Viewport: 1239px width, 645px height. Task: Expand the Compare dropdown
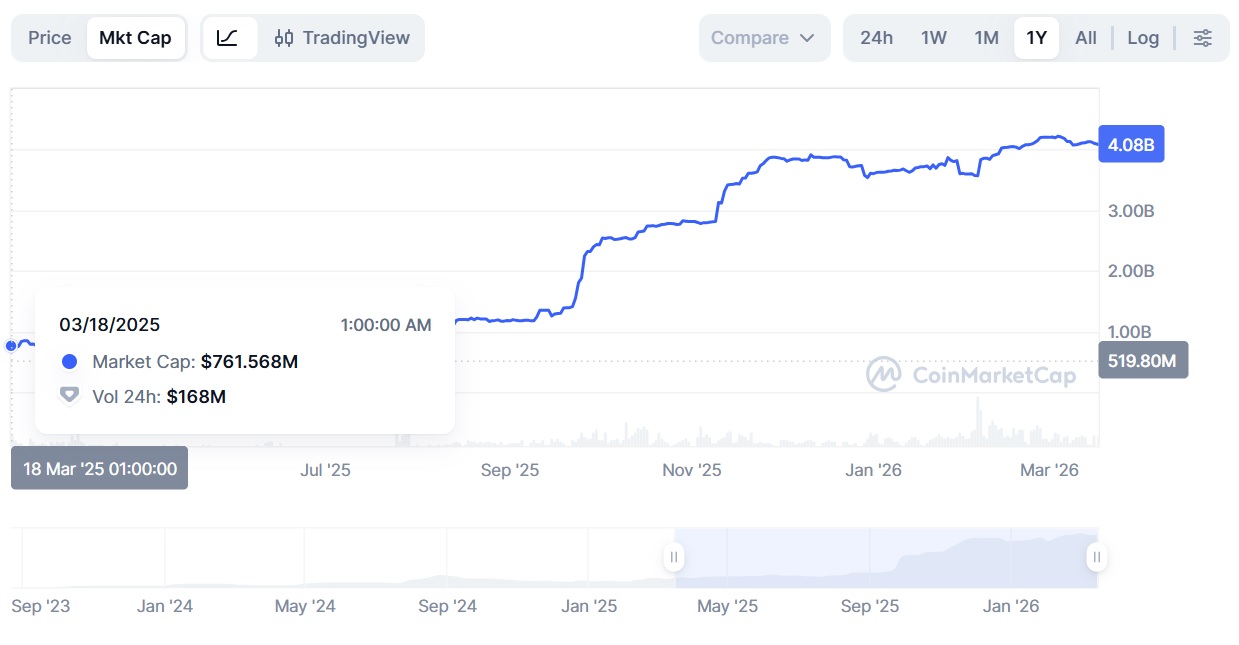point(764,38)
